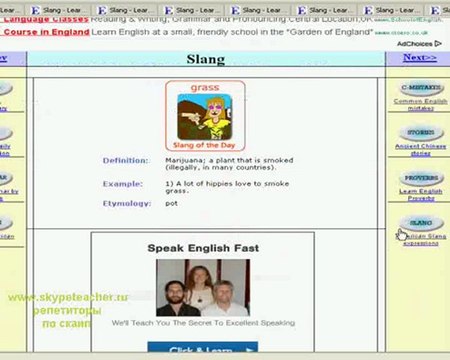The height and width of the screenshot is (360, 450).
Task: Click the Slang of the Day caption
Action: [x=204, y=145]
